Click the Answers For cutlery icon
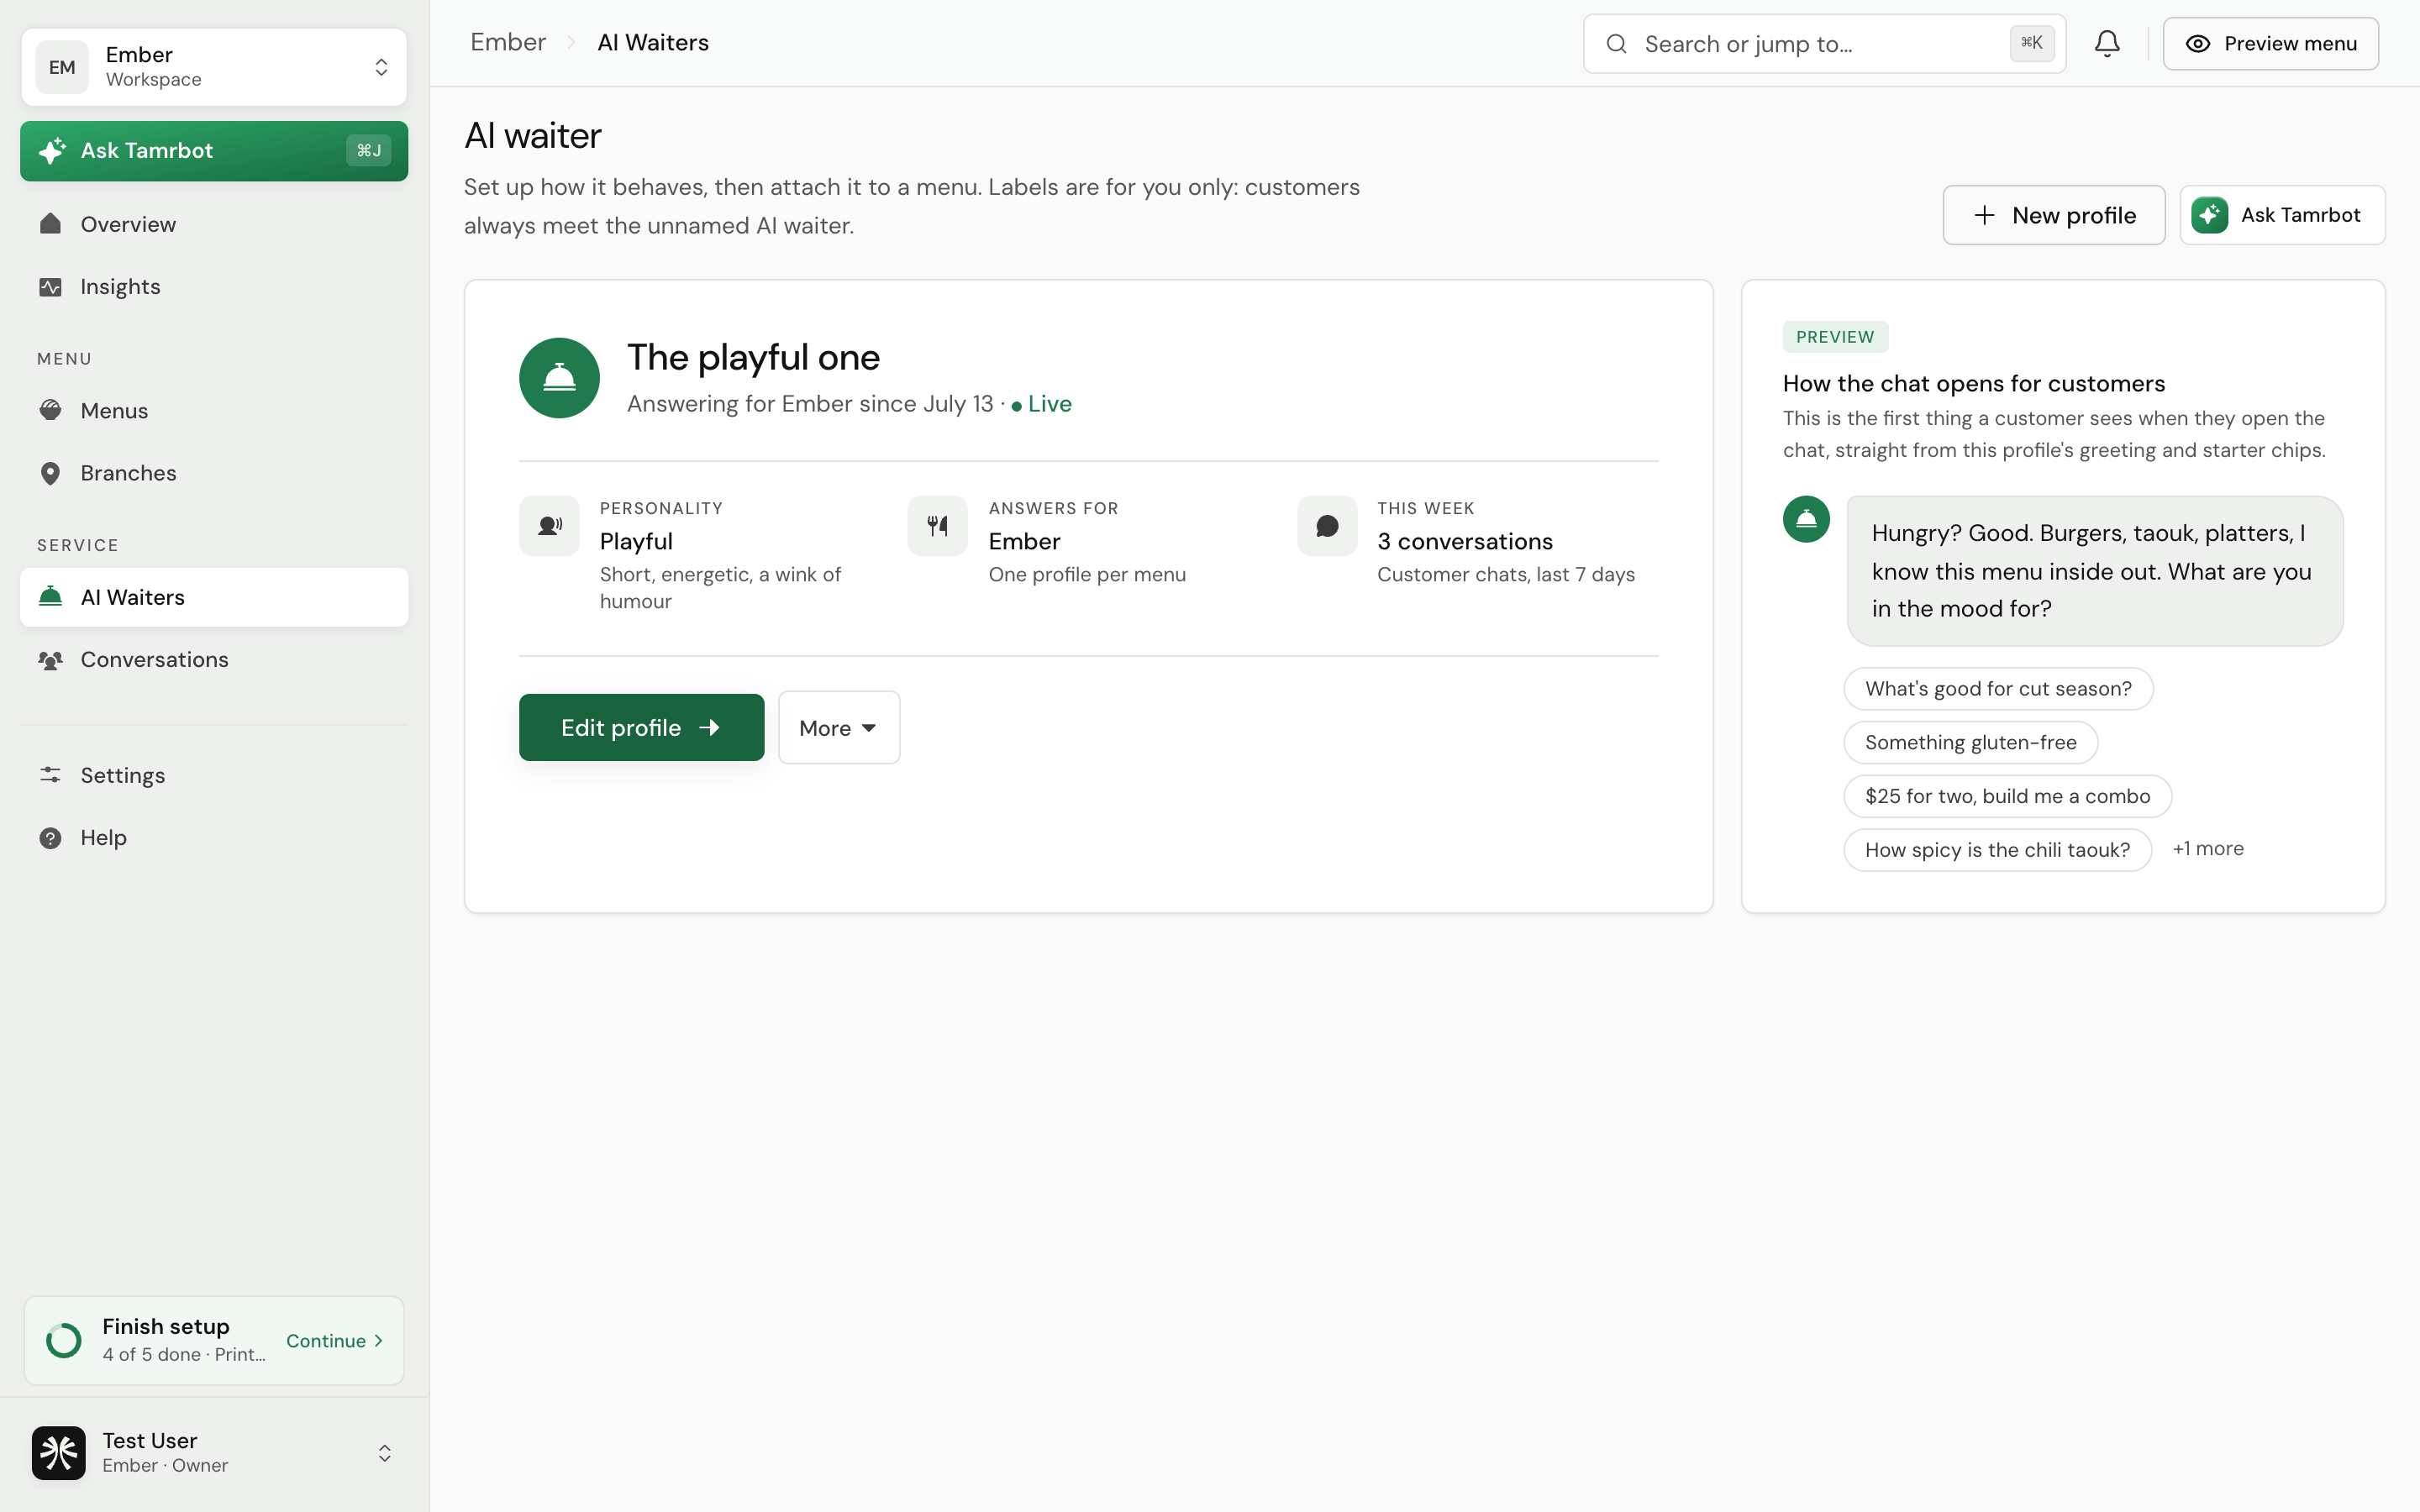 (937, 526)
